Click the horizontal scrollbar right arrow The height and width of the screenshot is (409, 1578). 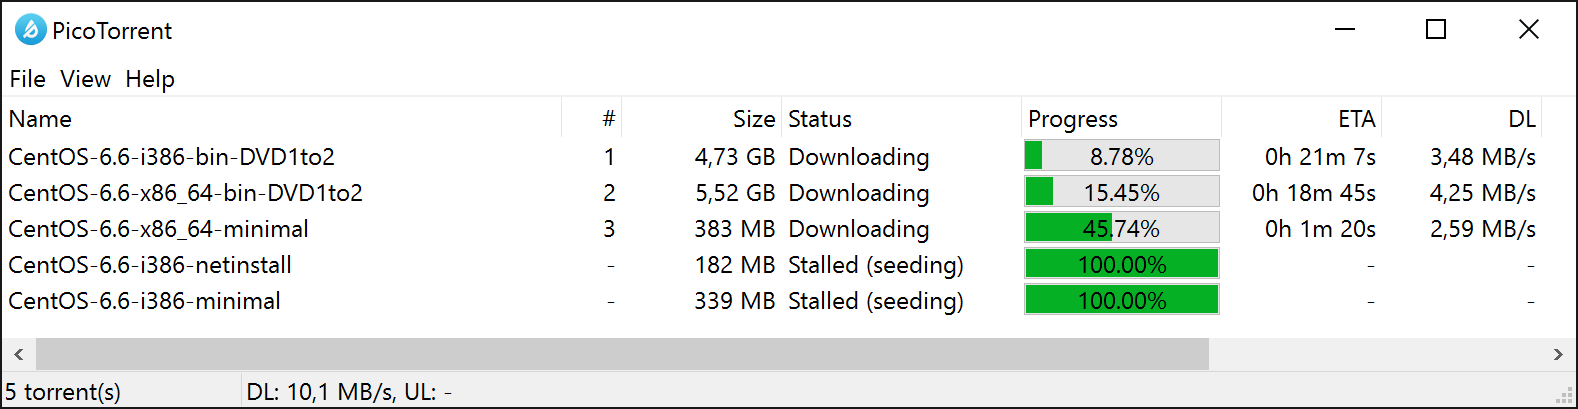pos(1557,354)
